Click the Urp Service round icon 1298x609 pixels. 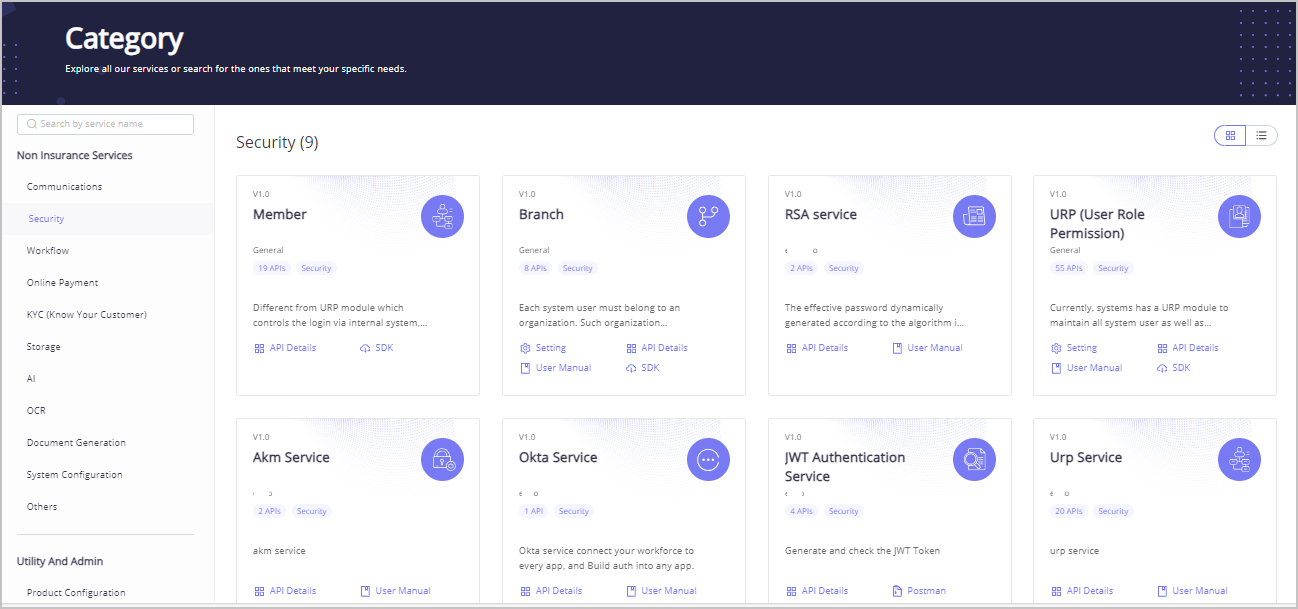[1239, 459]
